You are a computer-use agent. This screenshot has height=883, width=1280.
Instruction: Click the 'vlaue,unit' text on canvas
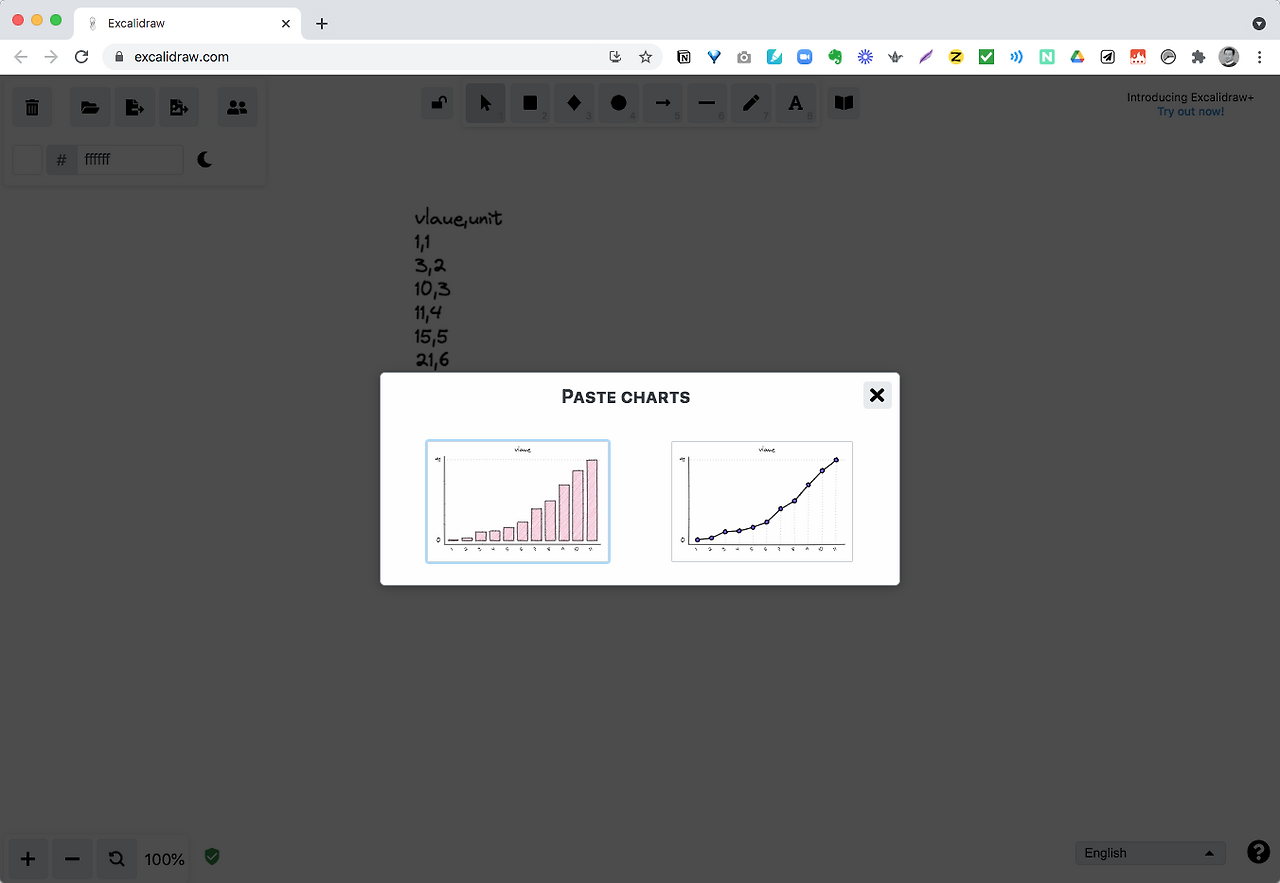[x=458, y=218]
